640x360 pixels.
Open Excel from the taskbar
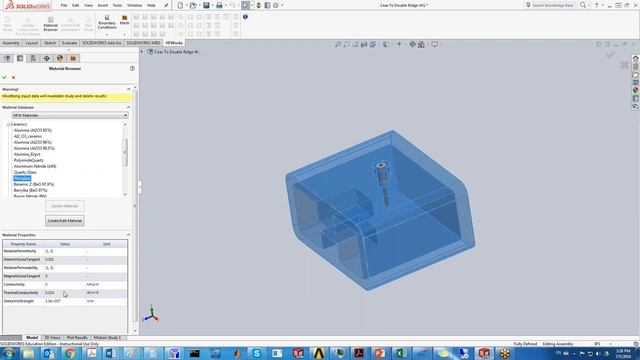[x=400, y=353]
